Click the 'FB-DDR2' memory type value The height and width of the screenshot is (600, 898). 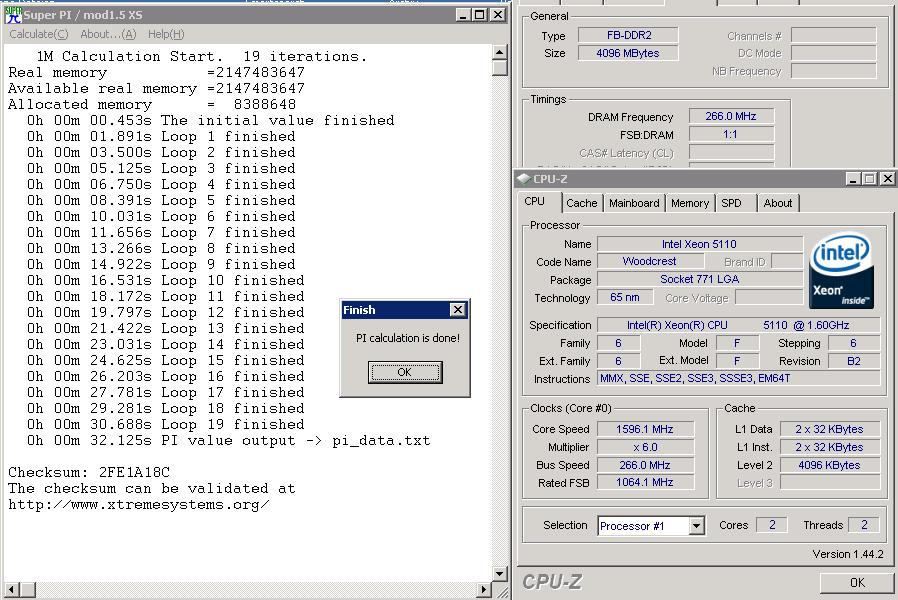coord(628,35)
